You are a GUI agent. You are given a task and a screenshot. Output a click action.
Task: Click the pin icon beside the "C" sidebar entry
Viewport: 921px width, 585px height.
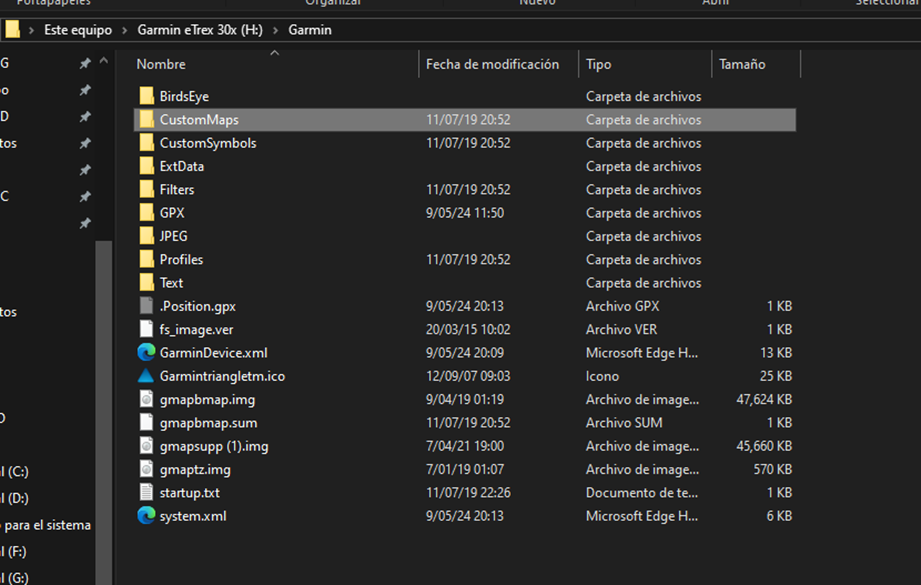pyautogui.click(x=85, y=196)
